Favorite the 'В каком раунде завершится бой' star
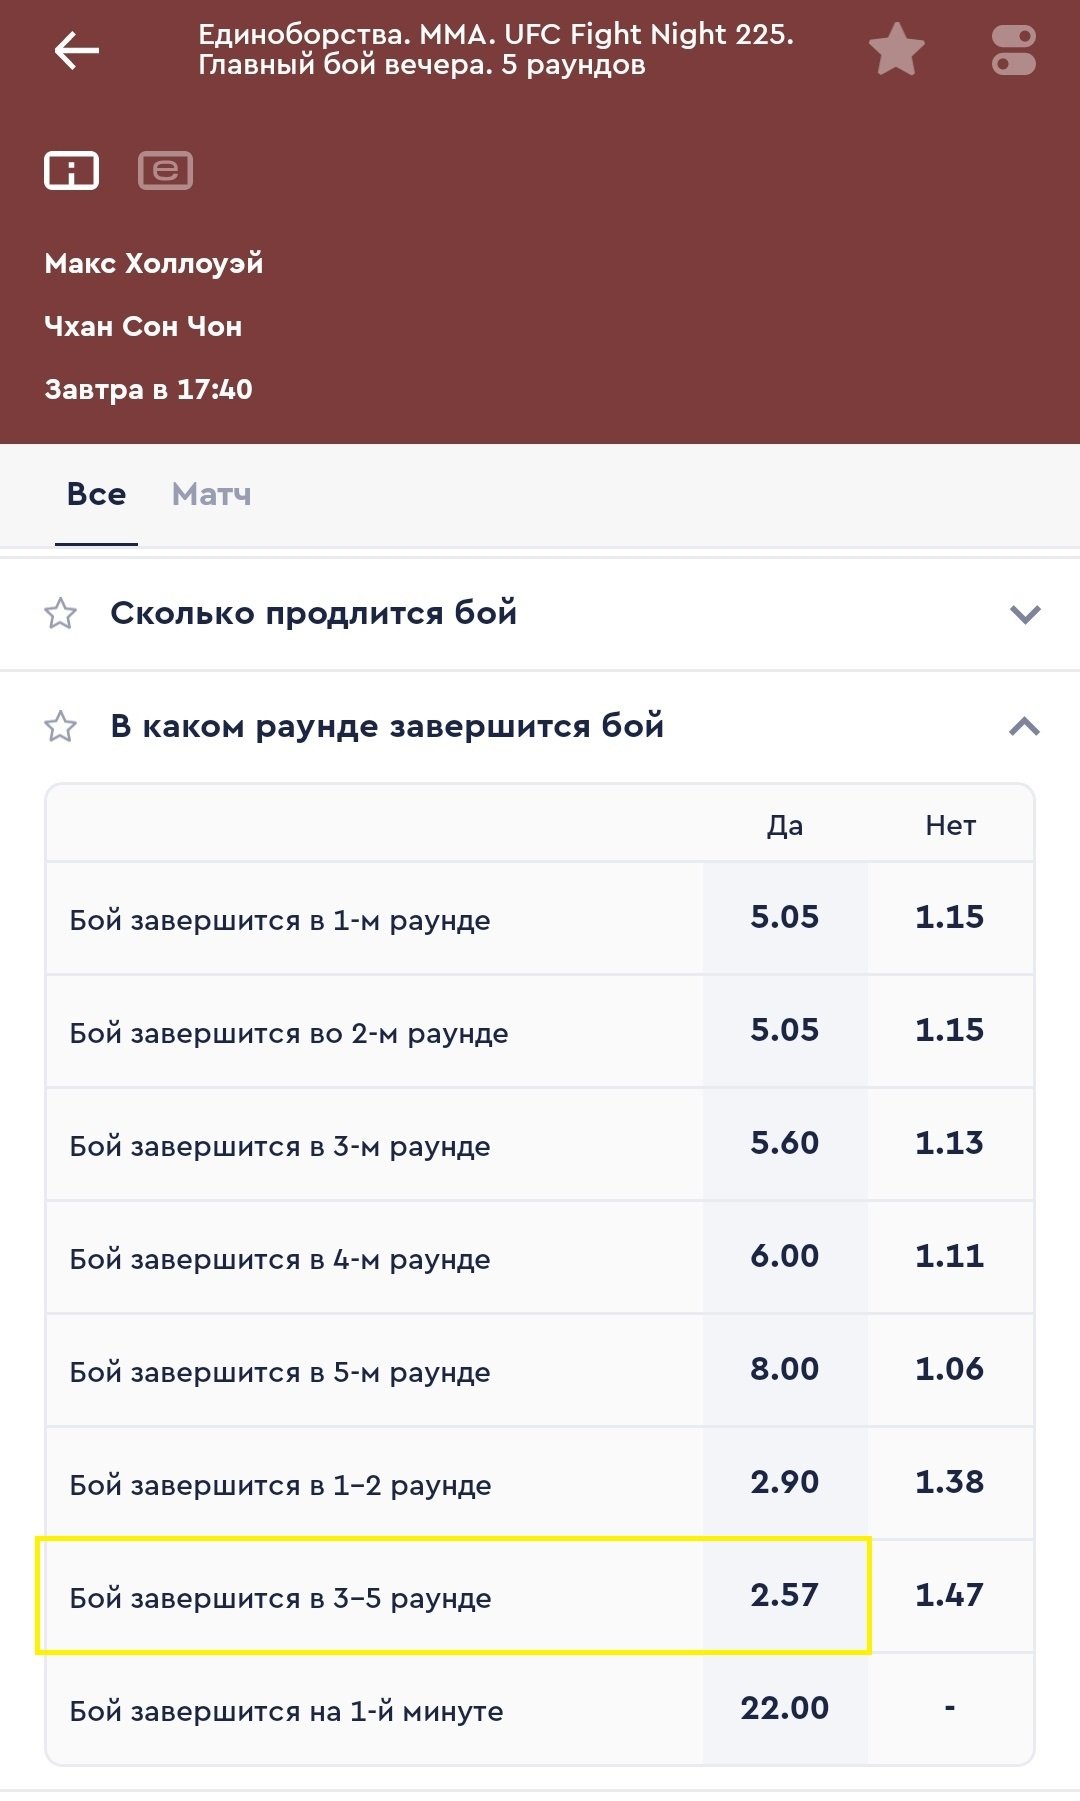Viewport: 1080px width, 1801px height. pos(61,726)
